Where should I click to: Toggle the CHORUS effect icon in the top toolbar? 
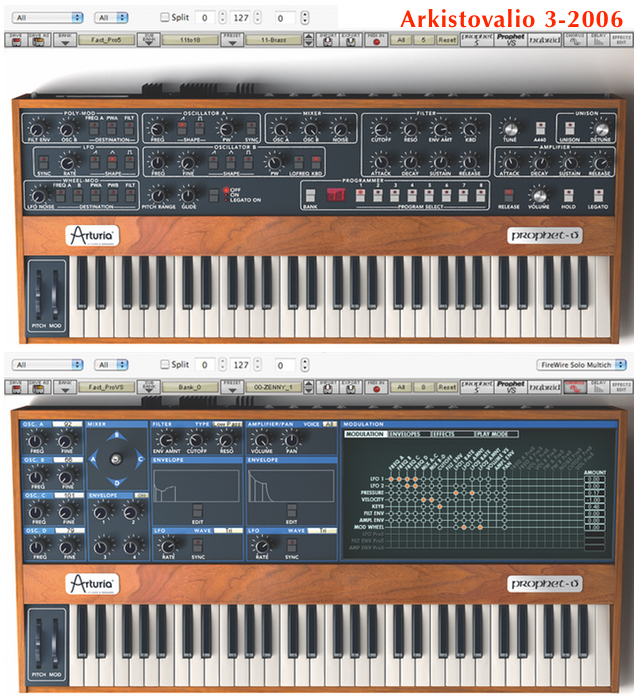[575, 40]
